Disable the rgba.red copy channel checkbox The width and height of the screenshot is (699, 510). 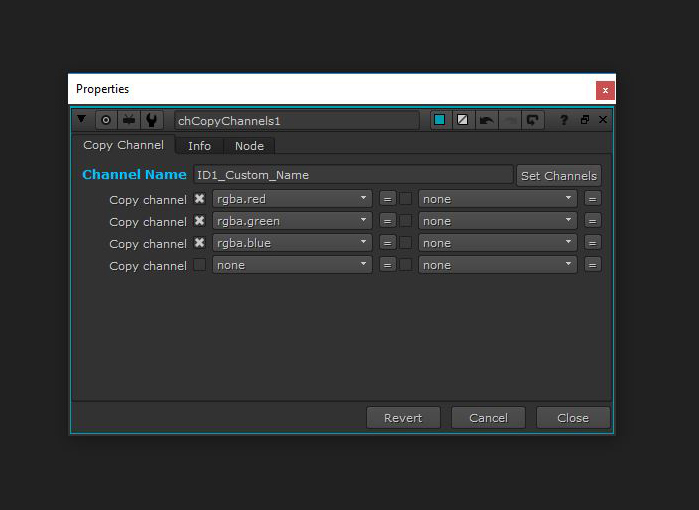click(x=200, y=199)
